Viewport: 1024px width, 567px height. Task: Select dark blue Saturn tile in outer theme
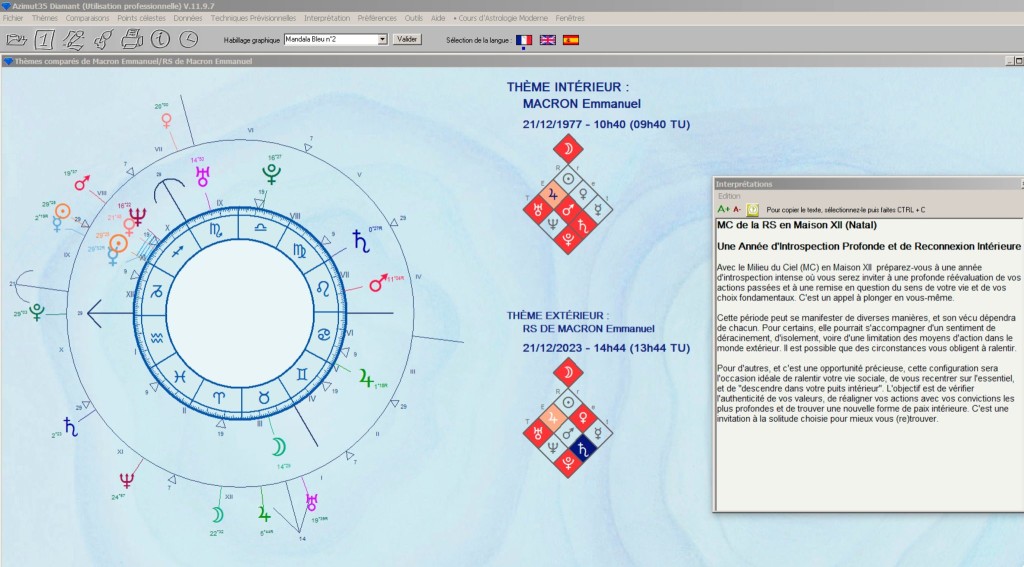pos(583,449)
